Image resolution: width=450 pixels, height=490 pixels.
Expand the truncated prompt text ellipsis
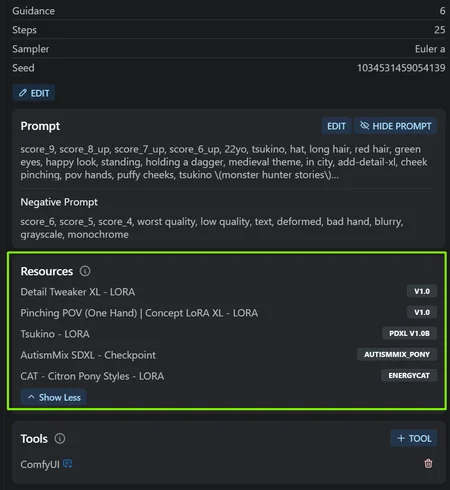(335, 175)
